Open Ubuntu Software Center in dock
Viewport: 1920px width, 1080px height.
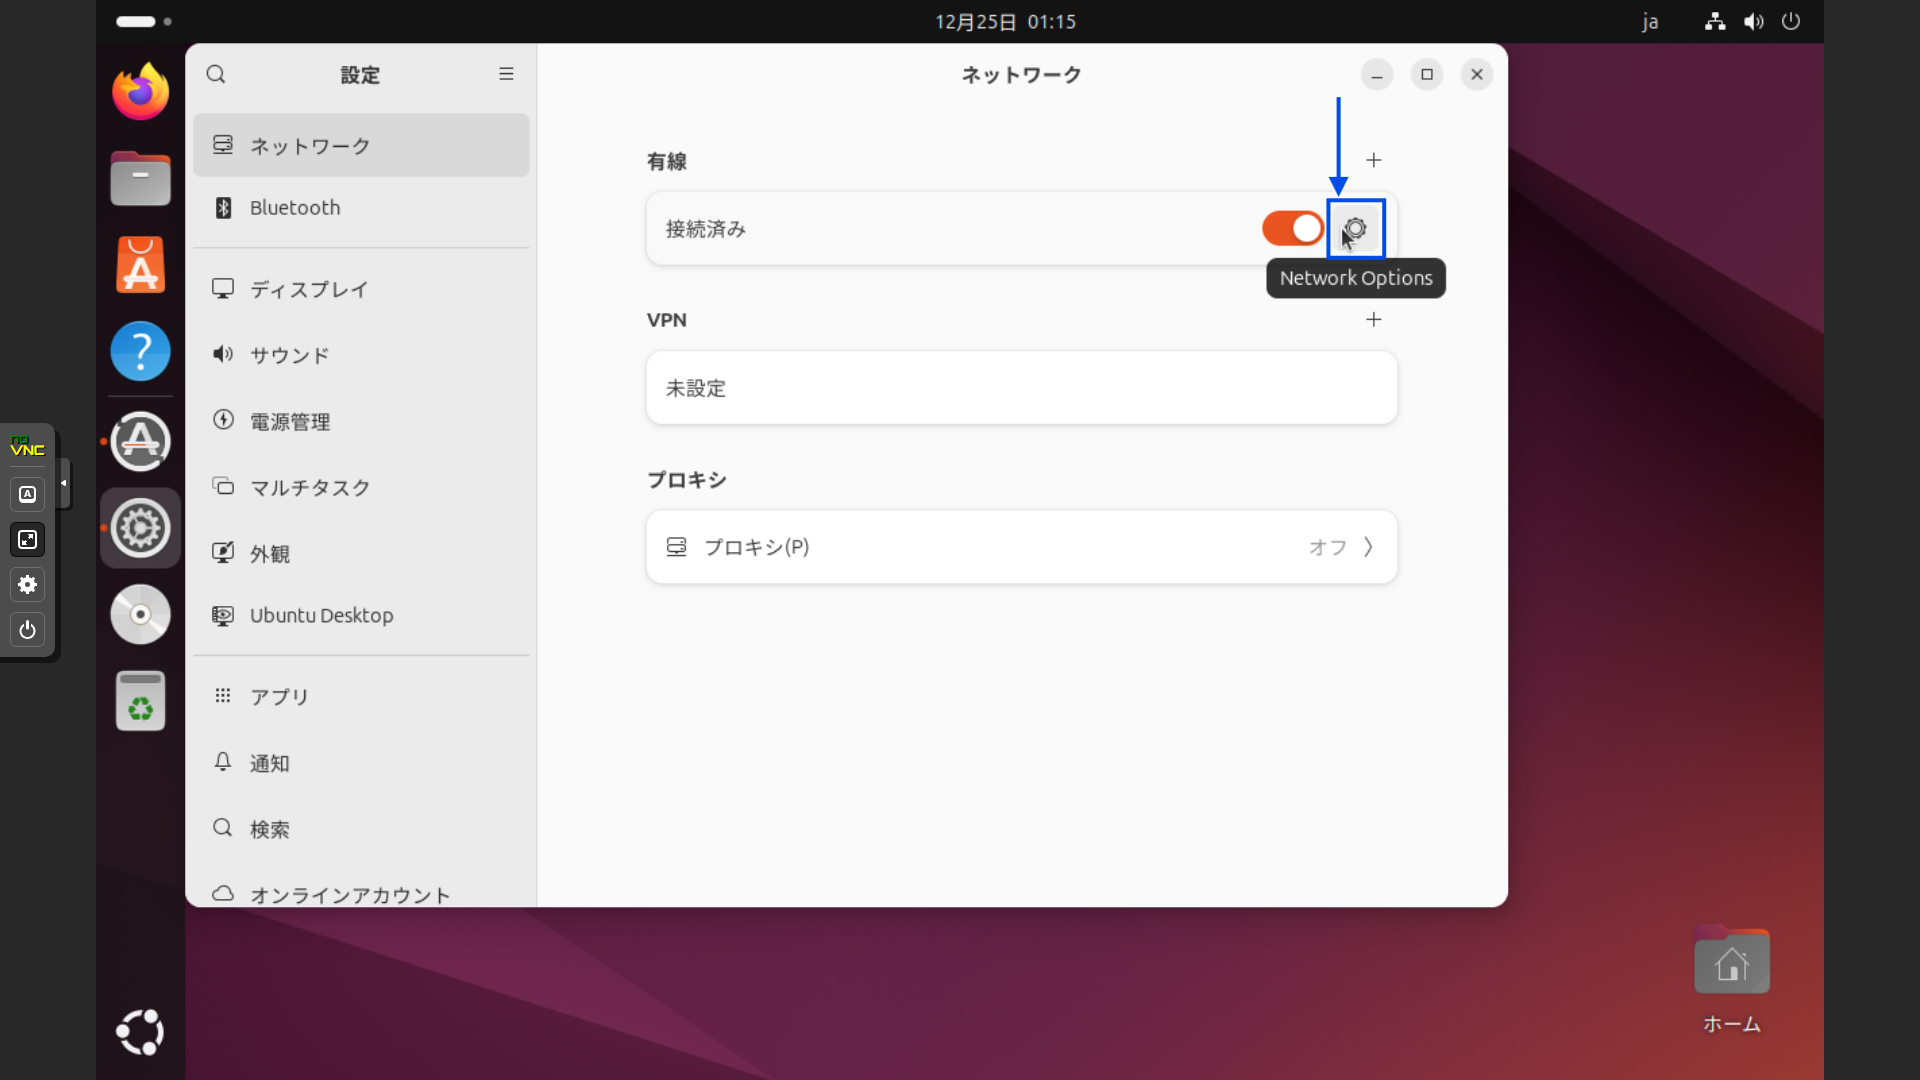click(140, 265)
